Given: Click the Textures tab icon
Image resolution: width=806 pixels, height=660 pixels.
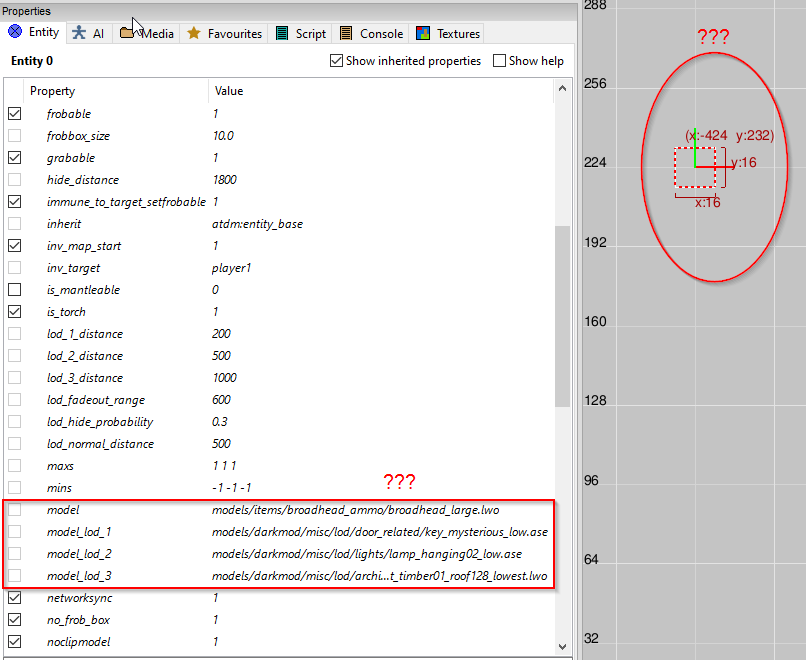Looking at the screenshot, I should click(423, 33).
